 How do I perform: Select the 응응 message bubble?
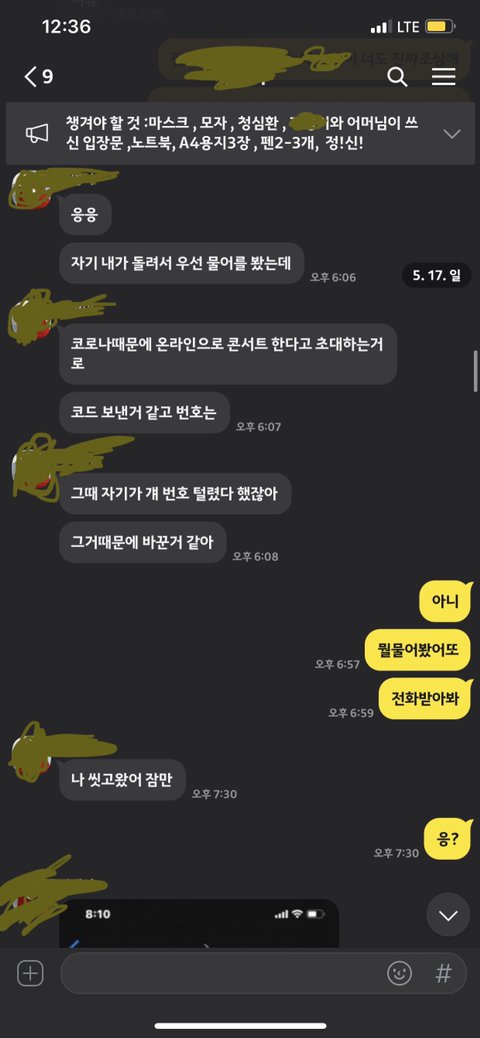(x=85, y=215)
